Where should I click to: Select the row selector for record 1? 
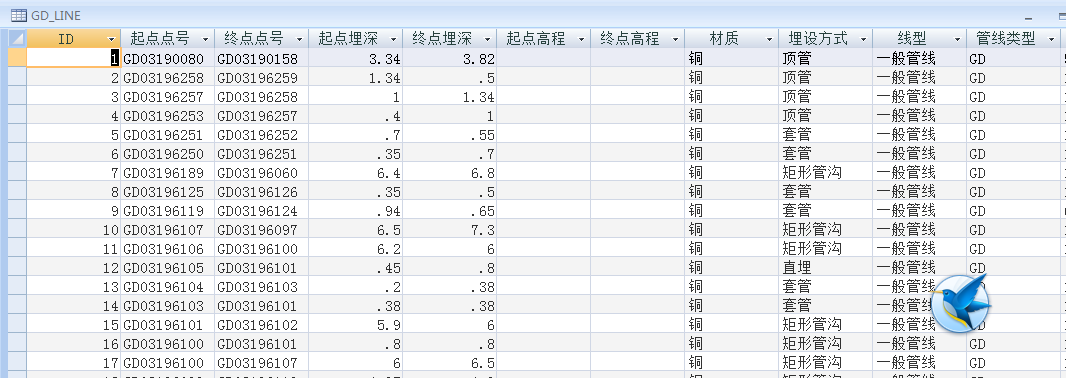tap(17, 58)
